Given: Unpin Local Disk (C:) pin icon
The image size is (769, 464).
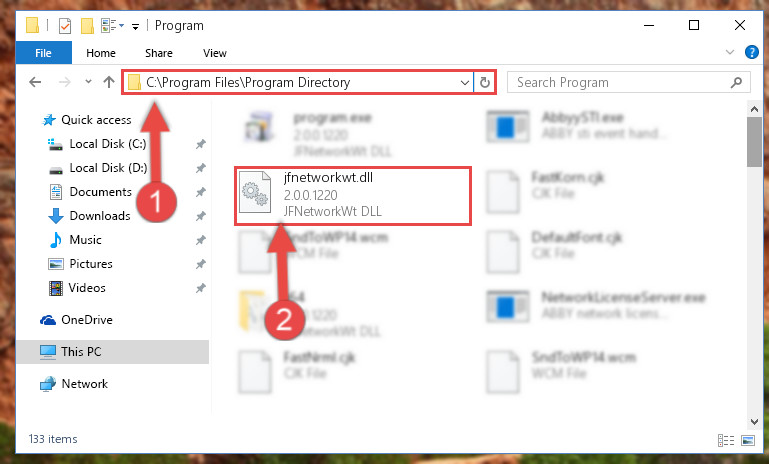Looking at the screenshot, I should coord(201,144).
